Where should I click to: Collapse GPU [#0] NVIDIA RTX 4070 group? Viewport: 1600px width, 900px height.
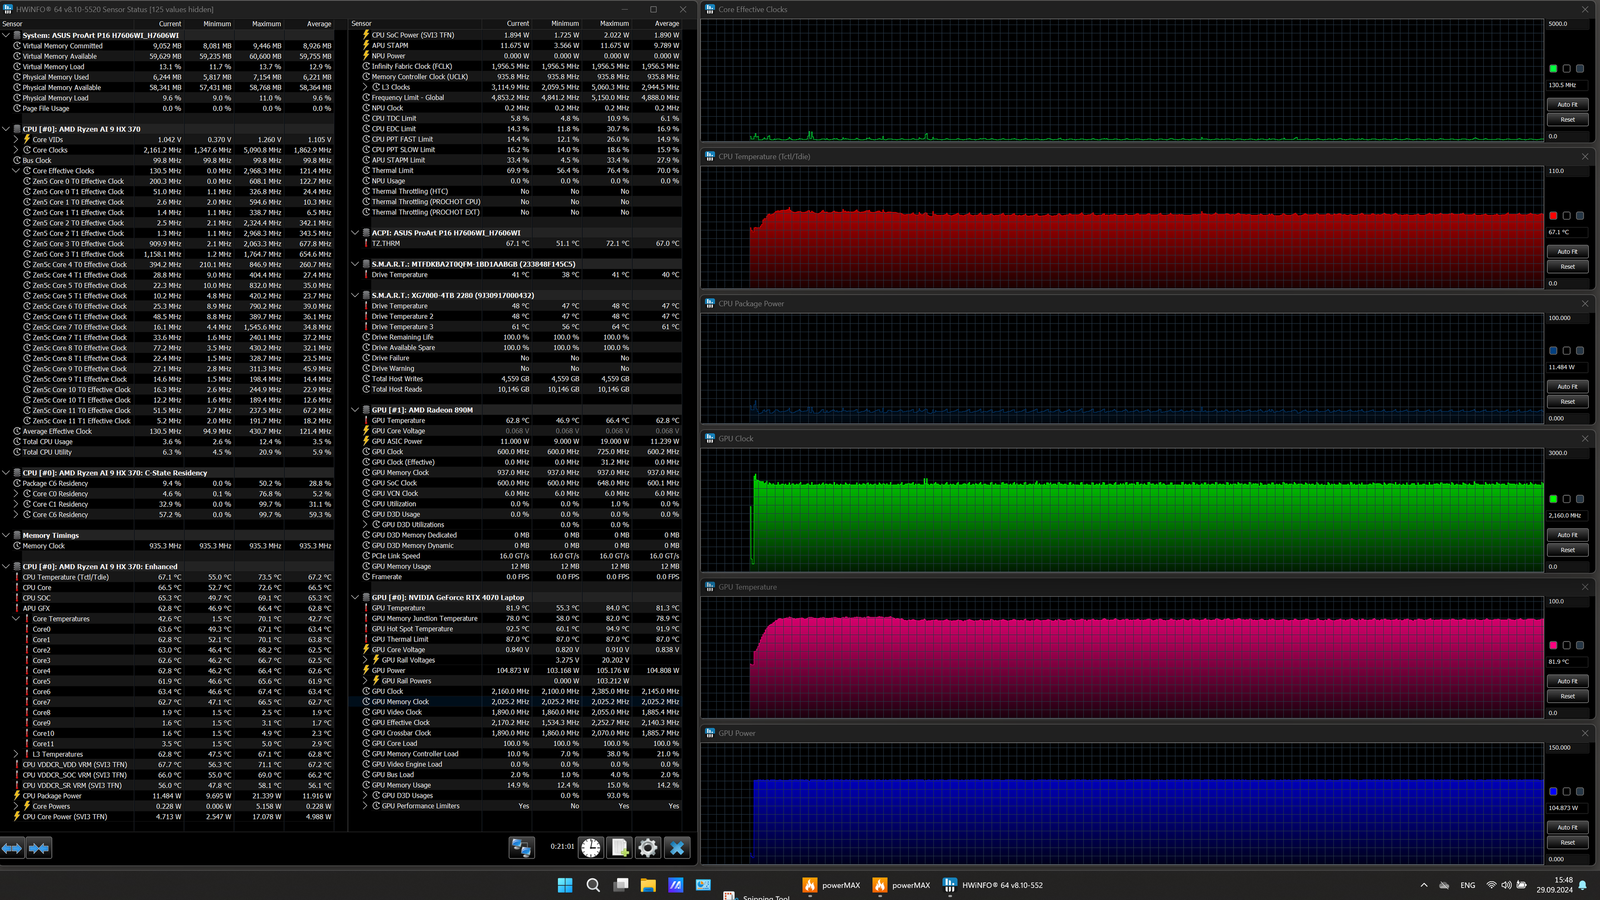pyautogui.click(x=355, y=597)
